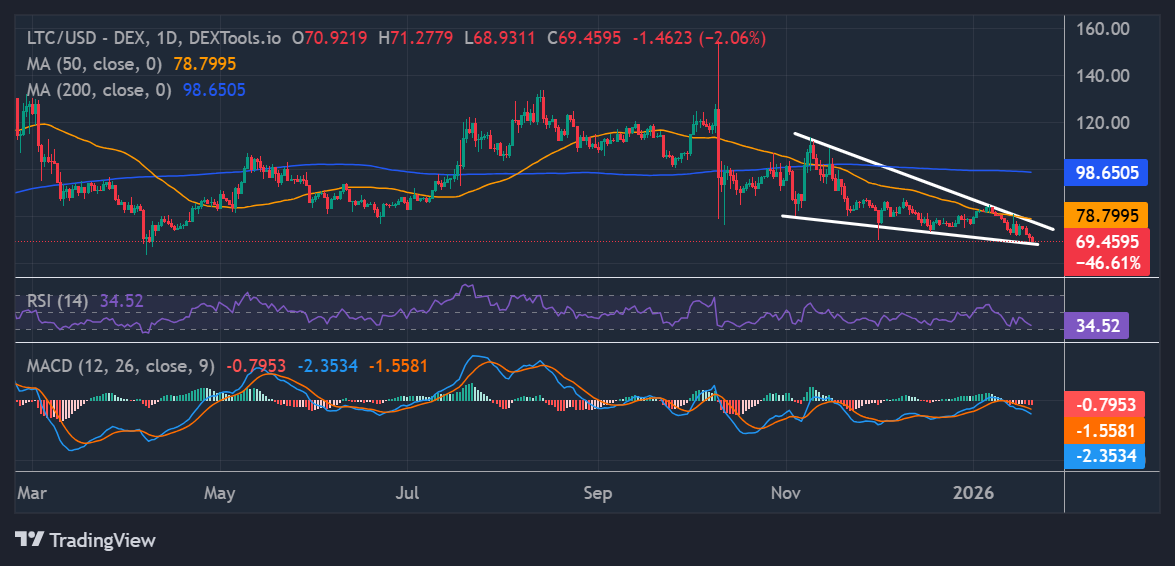Select the MACD (12, 26, close, 9) label
1175x566 pixels.
point(120,366)
